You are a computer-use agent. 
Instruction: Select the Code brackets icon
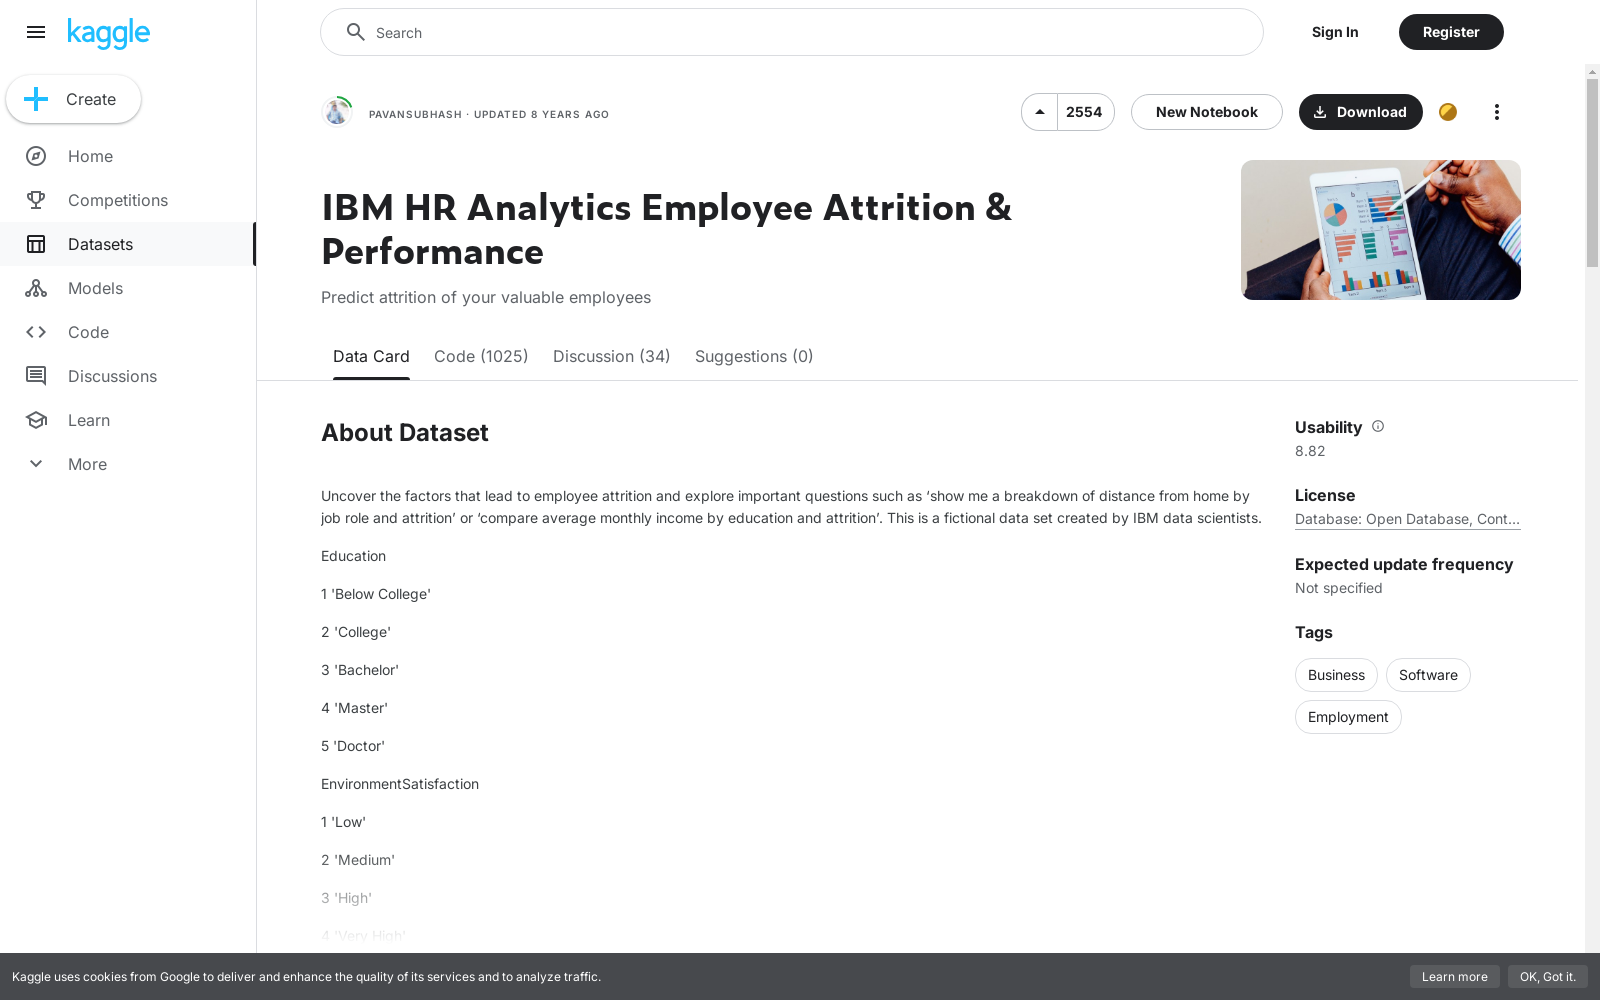tap(36, 332)
